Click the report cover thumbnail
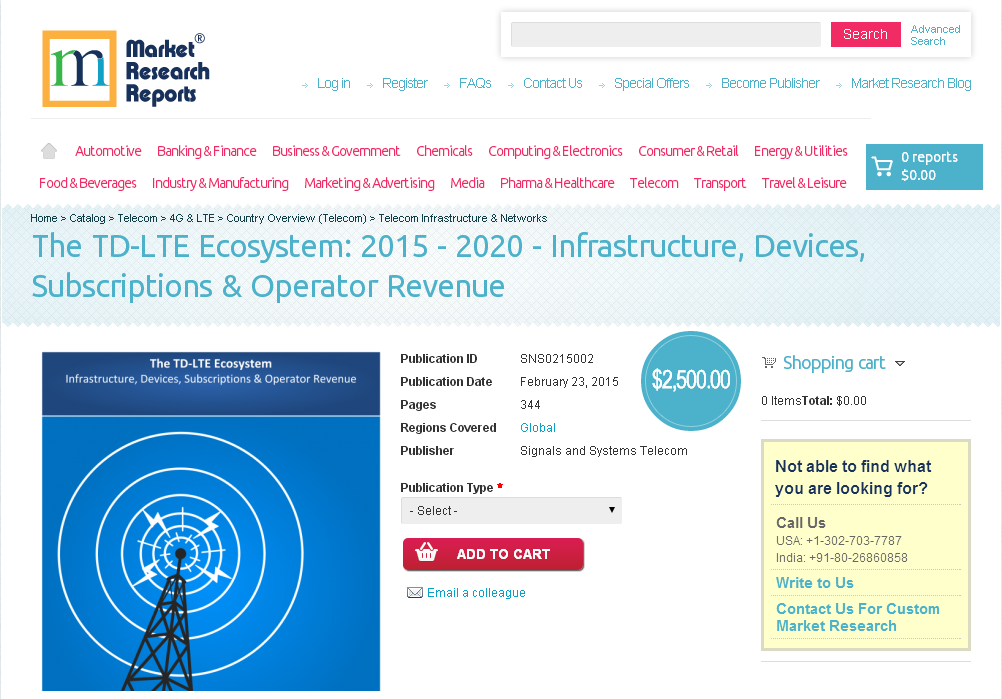1002x699 pixels. tap(210, 520)
